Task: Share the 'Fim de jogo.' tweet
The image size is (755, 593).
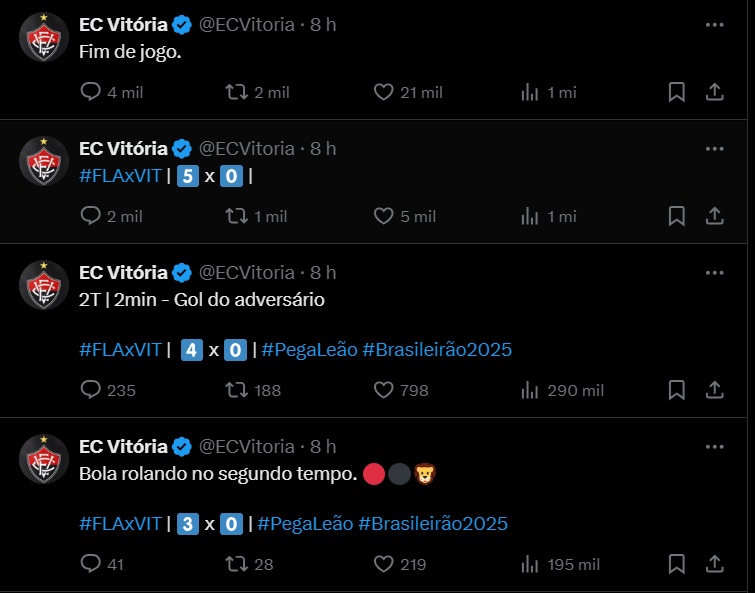Action: pyautogui.click(x=715, y=92)
